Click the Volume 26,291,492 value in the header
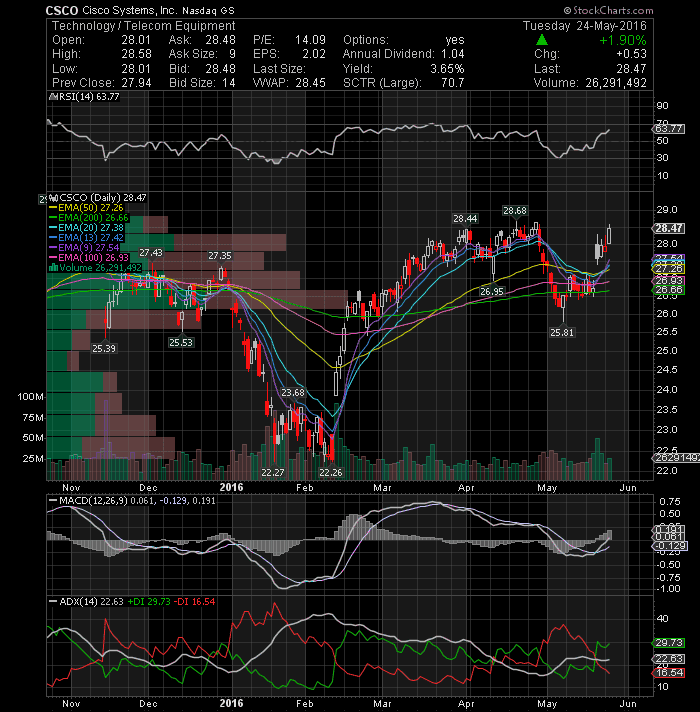The height and width of the screenshot is (712, 700). pos(616,83)
